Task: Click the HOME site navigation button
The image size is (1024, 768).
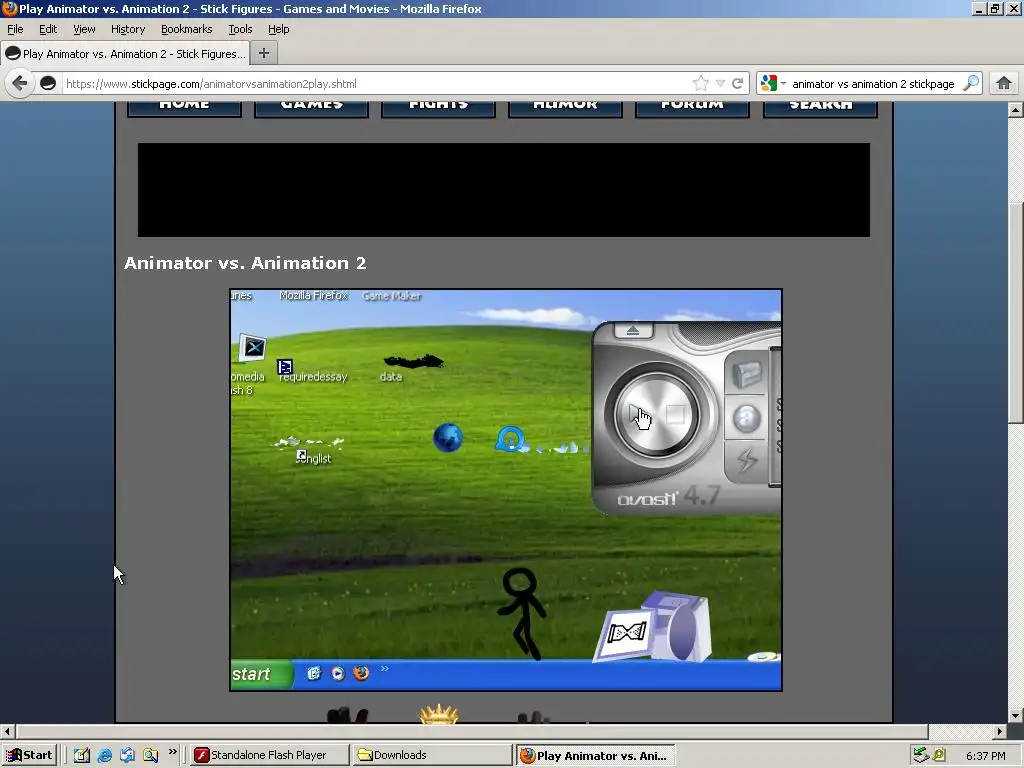Action: (x=184, y=109)
